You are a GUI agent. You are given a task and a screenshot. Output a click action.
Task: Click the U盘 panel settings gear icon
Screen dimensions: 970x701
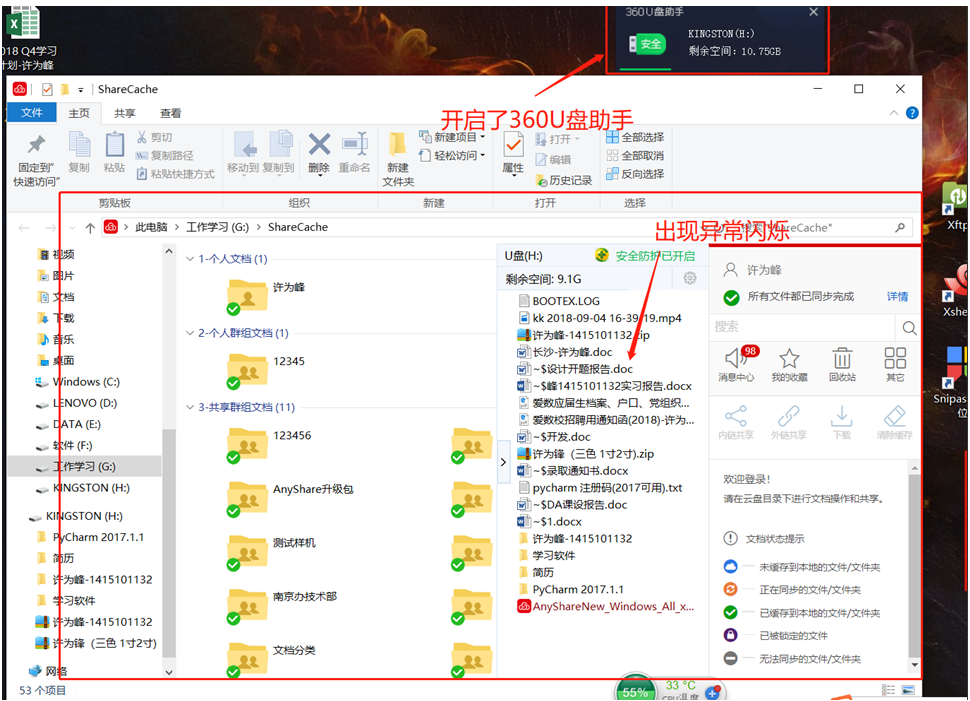pyautogui.click(x=690, y=278)
